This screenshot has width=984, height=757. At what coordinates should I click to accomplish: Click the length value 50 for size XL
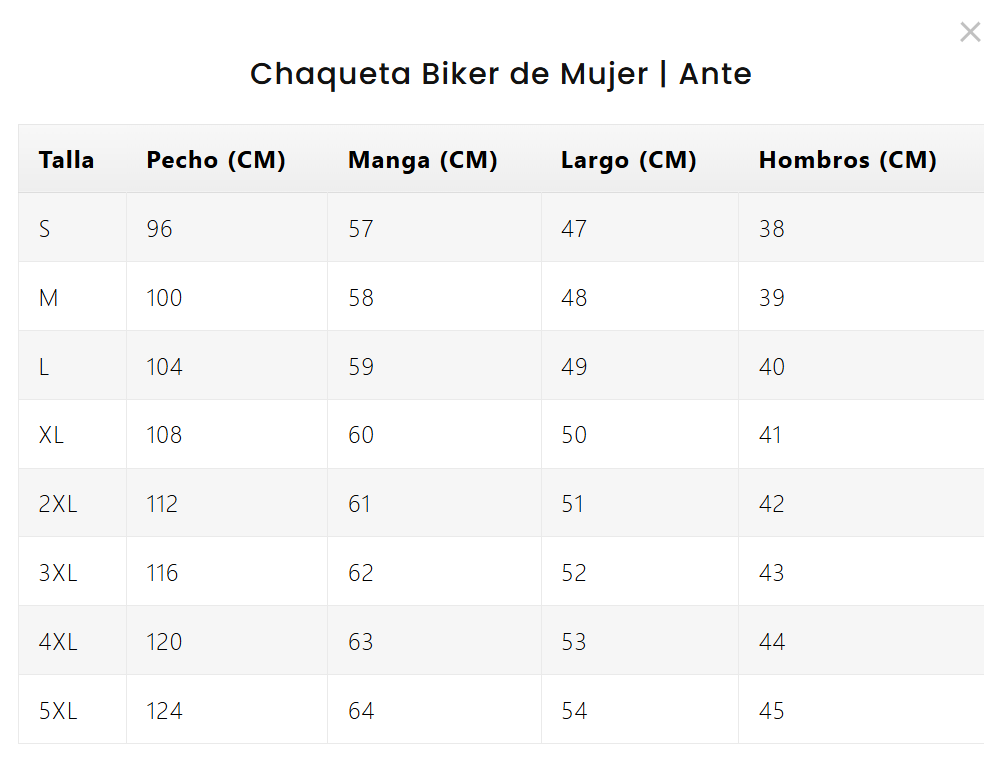pos(573,434)
